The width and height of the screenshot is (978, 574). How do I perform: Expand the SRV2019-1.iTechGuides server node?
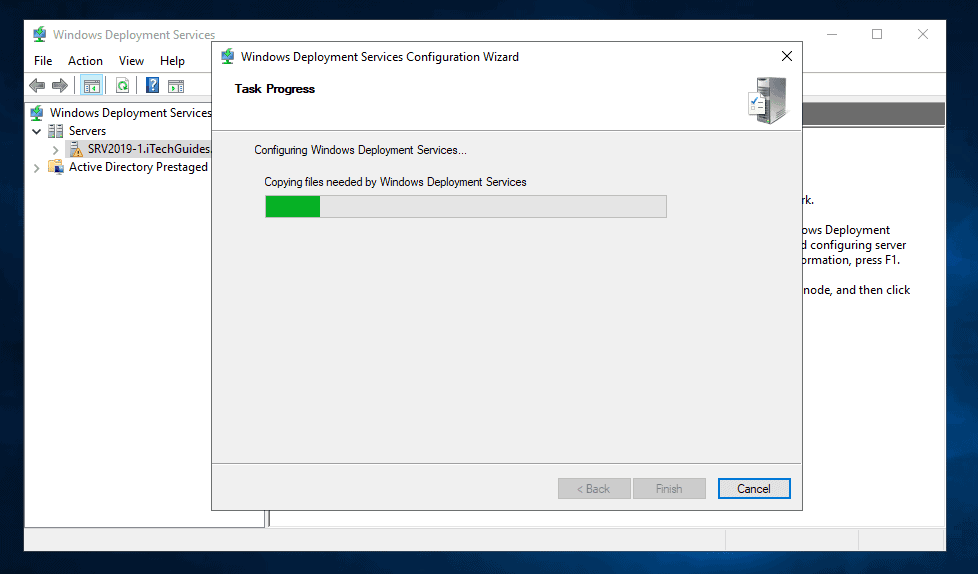click(x=55, y=149)
